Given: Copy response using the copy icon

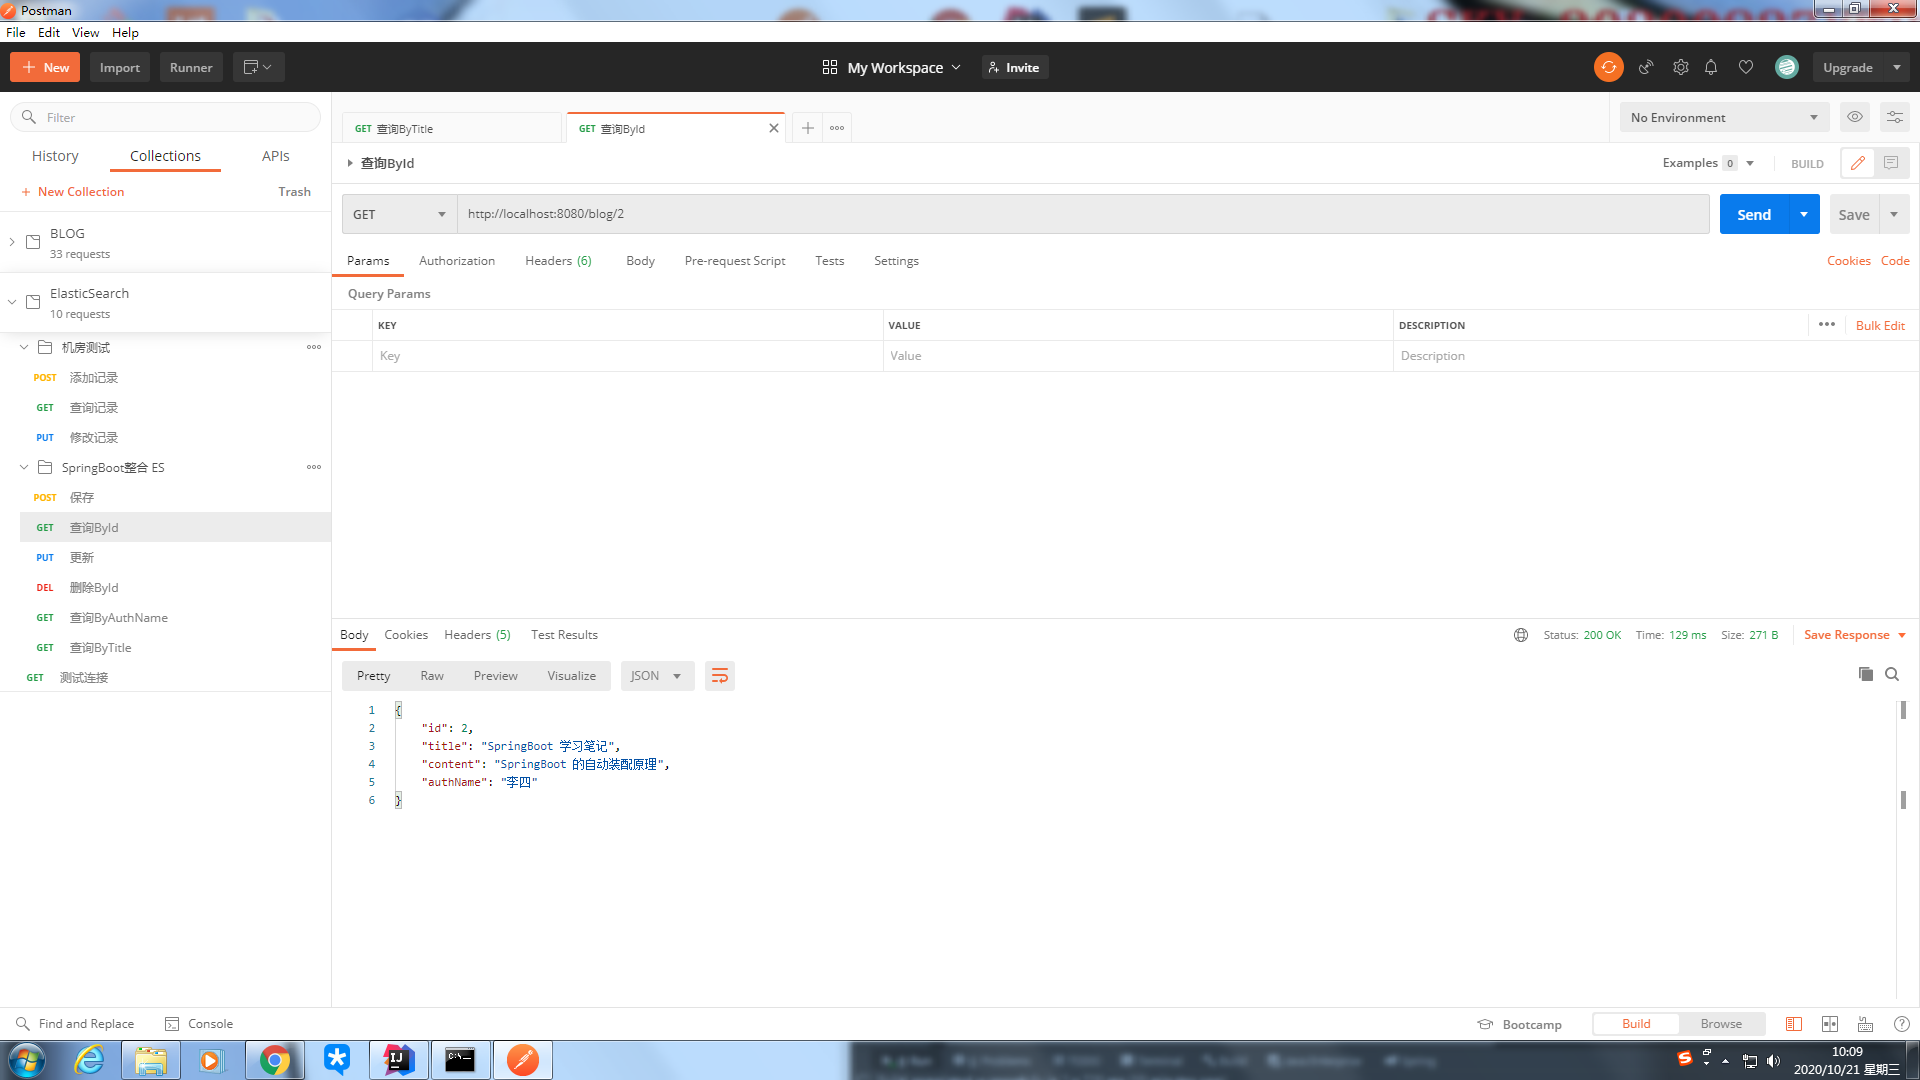Looking at the screenshot, I should [1865, 674].
